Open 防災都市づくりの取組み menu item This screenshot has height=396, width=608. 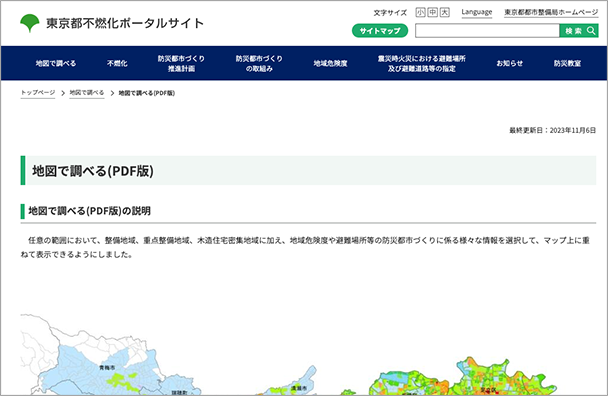pos(259,63)
